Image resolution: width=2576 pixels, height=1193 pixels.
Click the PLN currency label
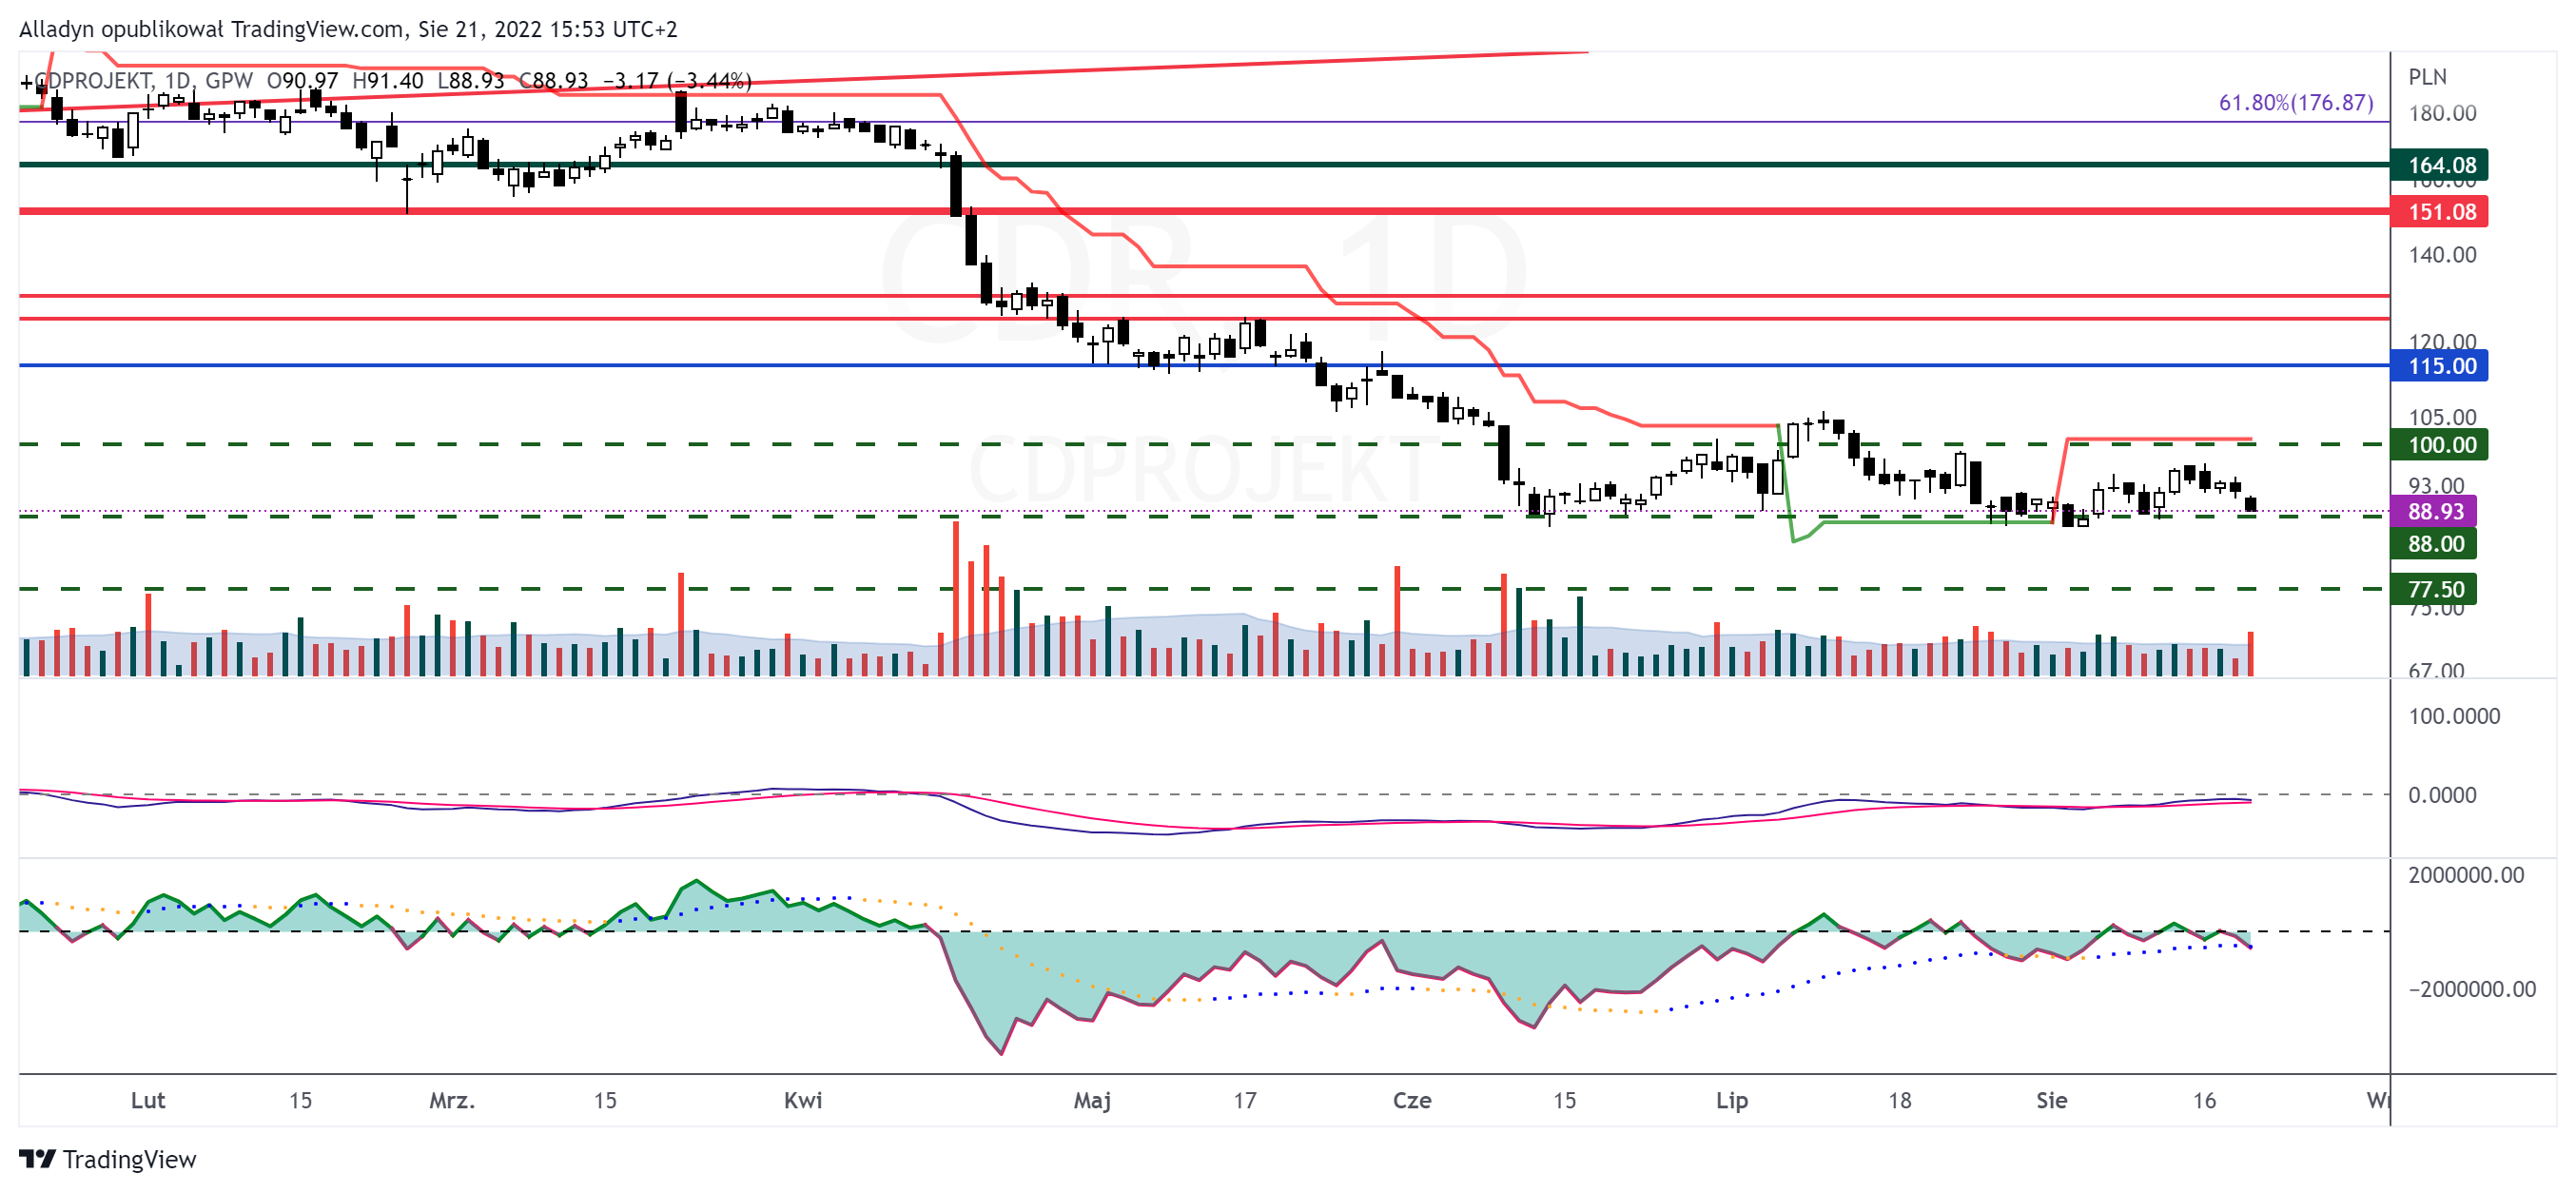[x=2427, y=77]
